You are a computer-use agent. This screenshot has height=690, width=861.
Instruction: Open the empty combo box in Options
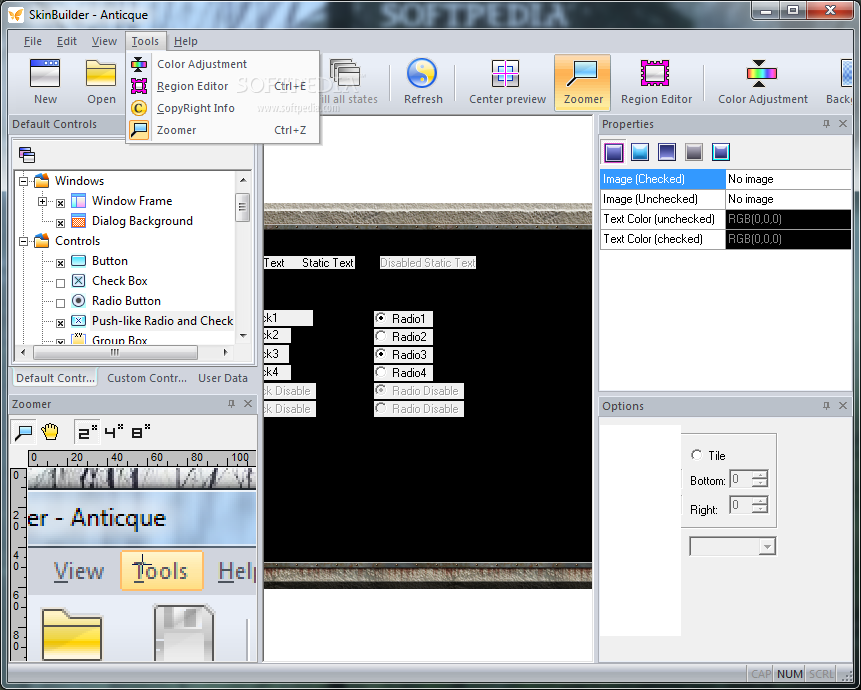[x=733, y=546]
